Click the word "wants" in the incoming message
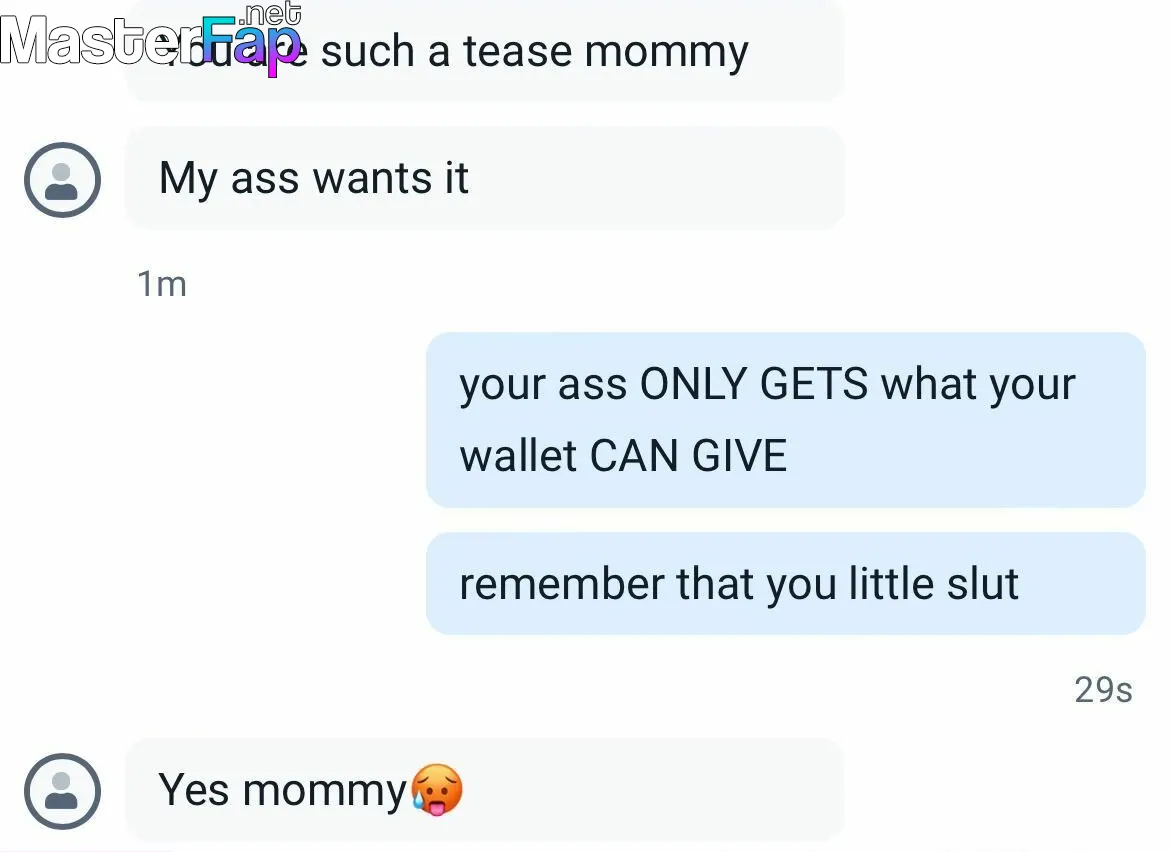1170x852 pixels. (372, 179)
